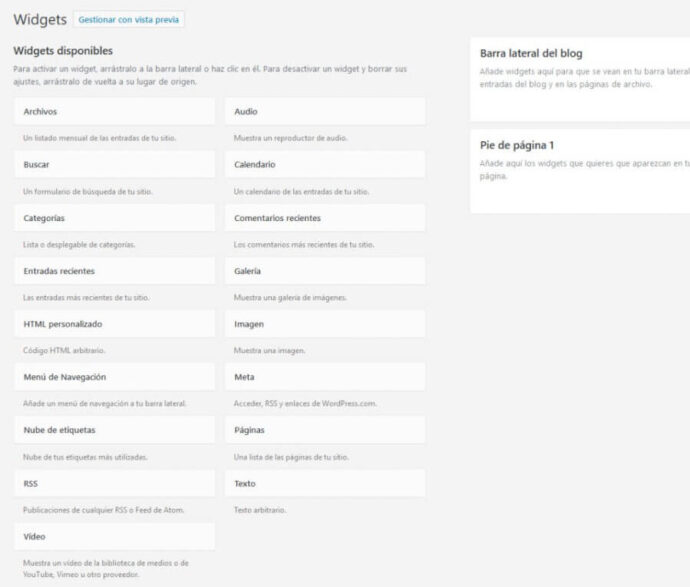Choose the Buscar widget
Viewport: 690px width, 587px height.
[115, 164]
